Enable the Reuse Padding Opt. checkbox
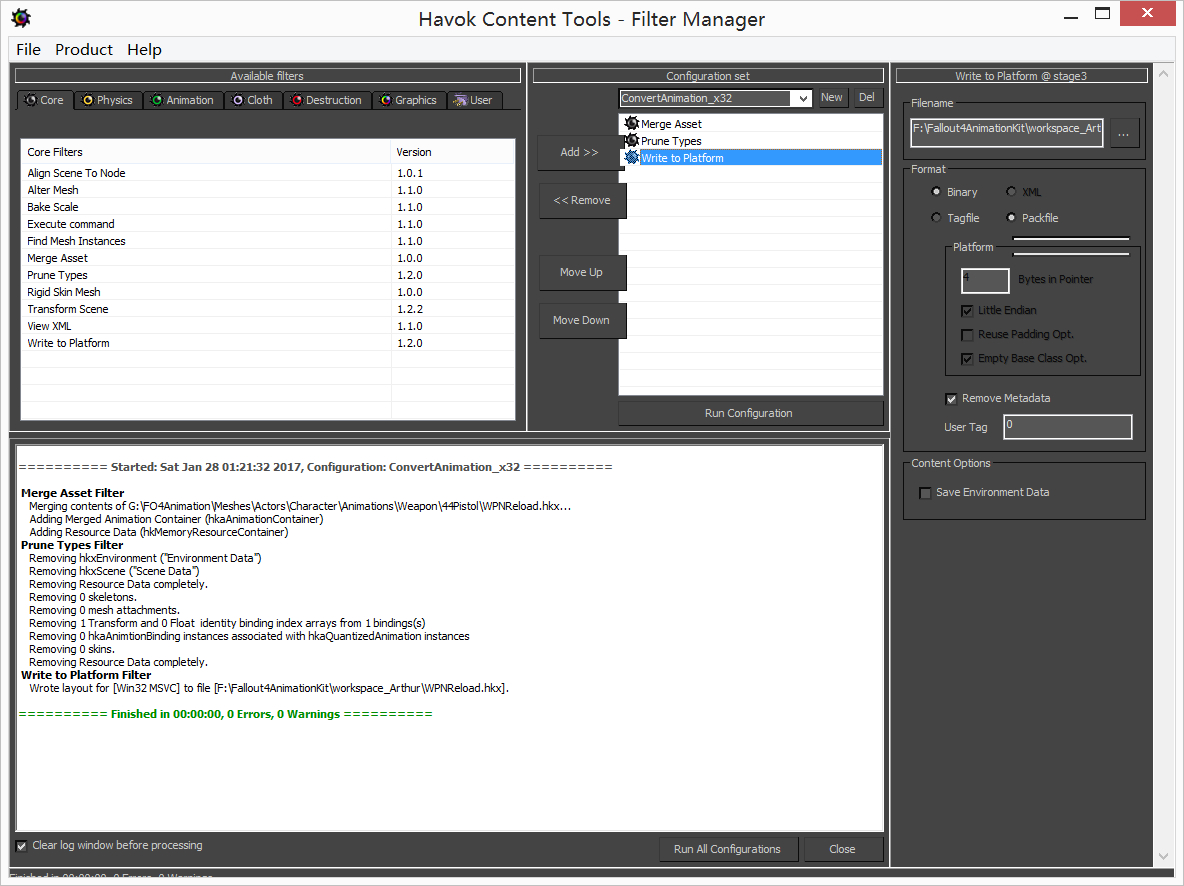1184x886 pixels. 967,335
